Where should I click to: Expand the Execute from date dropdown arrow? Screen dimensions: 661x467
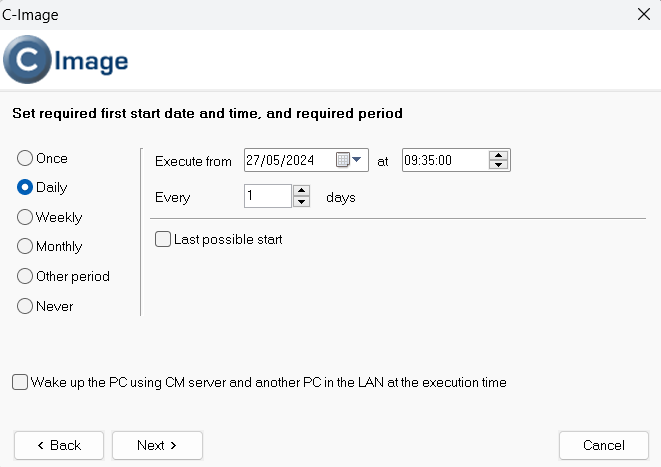(x=357, y=159)
